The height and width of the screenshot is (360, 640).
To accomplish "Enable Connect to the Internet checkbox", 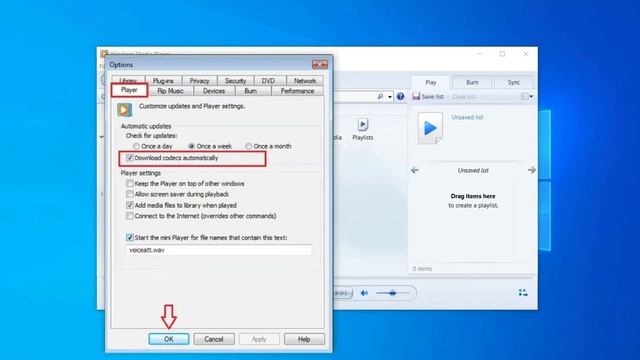I will (130, 216).
